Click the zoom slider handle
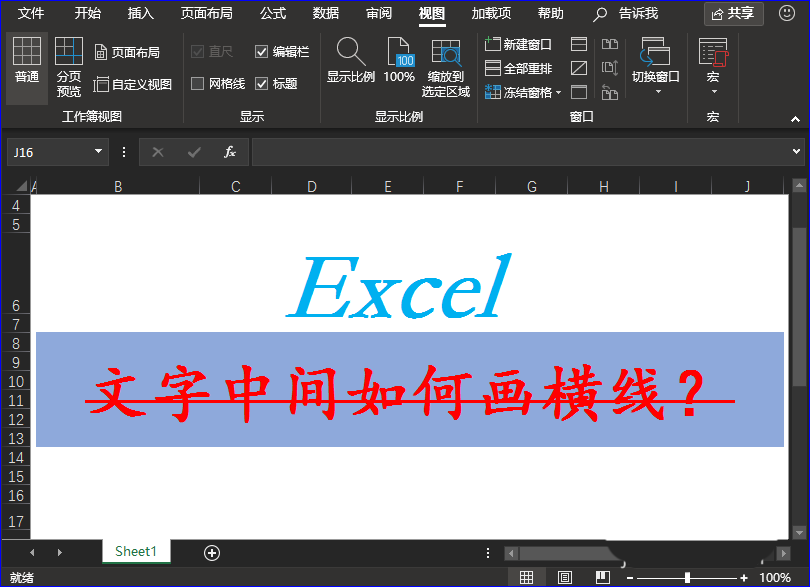This screenshot has height=587, width=810. [x=687, y=578]
